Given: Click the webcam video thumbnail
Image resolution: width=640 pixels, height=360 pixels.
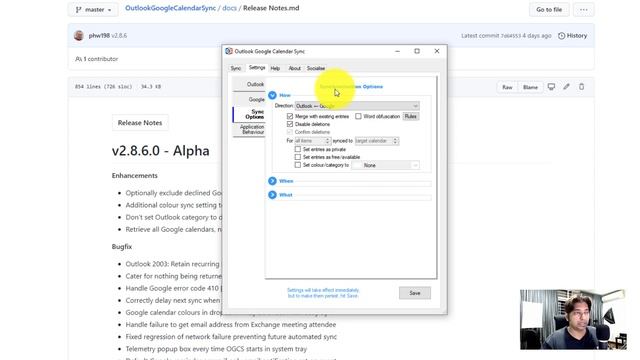Looking at the screenshot, I should (x=573, y=320).
